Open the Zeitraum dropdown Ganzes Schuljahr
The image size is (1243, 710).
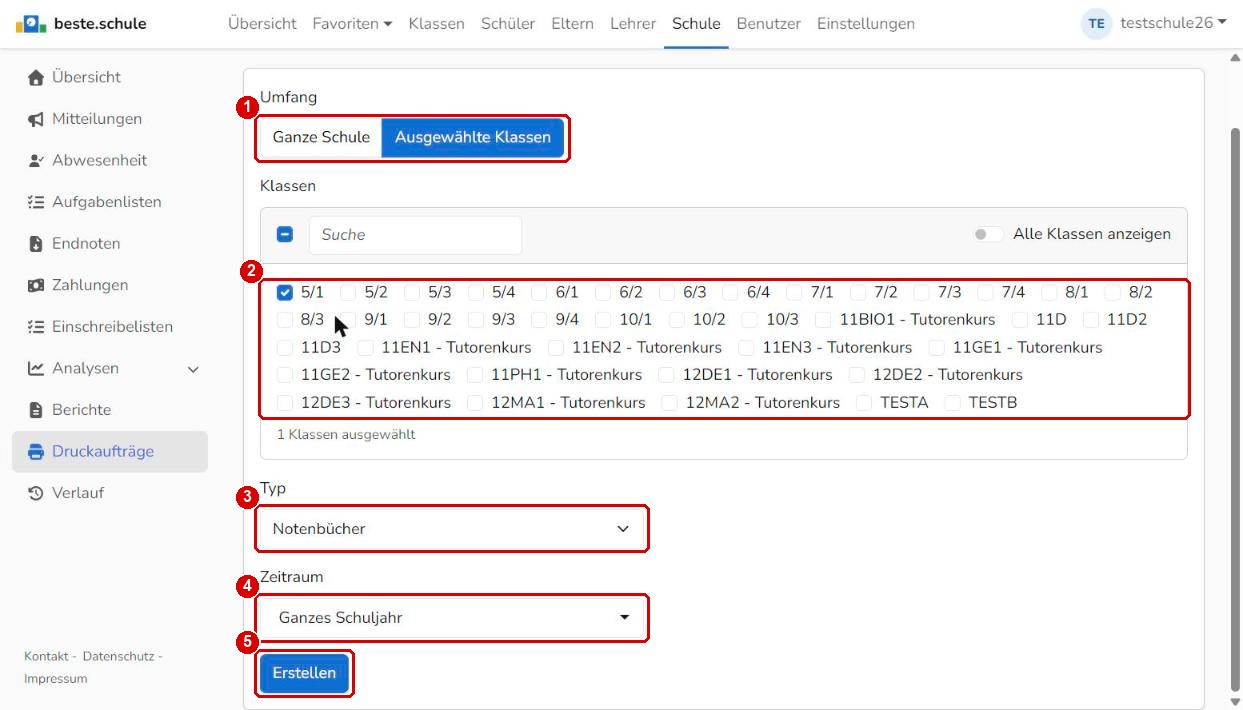pos(452,618)
